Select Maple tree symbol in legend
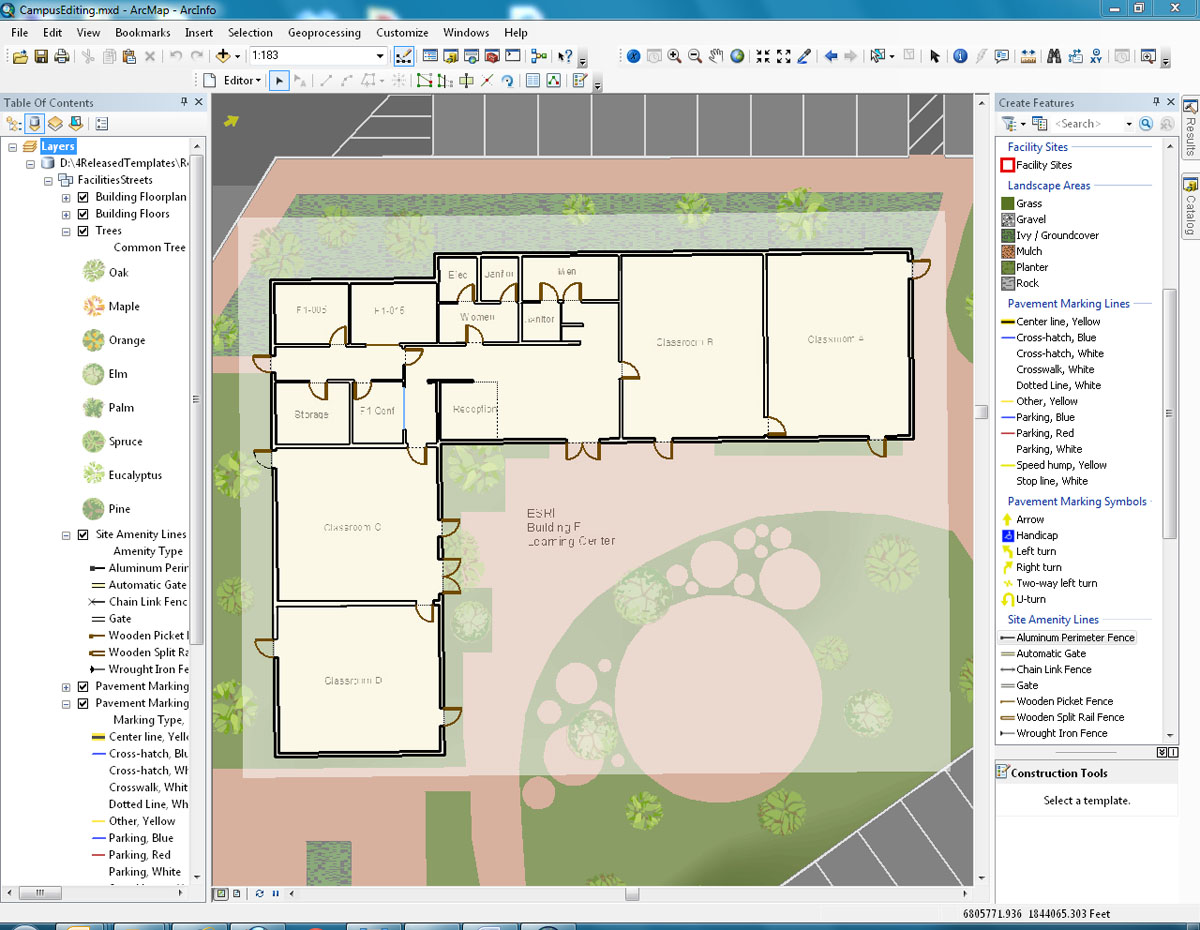Image resolution: width=1200 pixels, height=930 pixels. (x=93, y=306)
